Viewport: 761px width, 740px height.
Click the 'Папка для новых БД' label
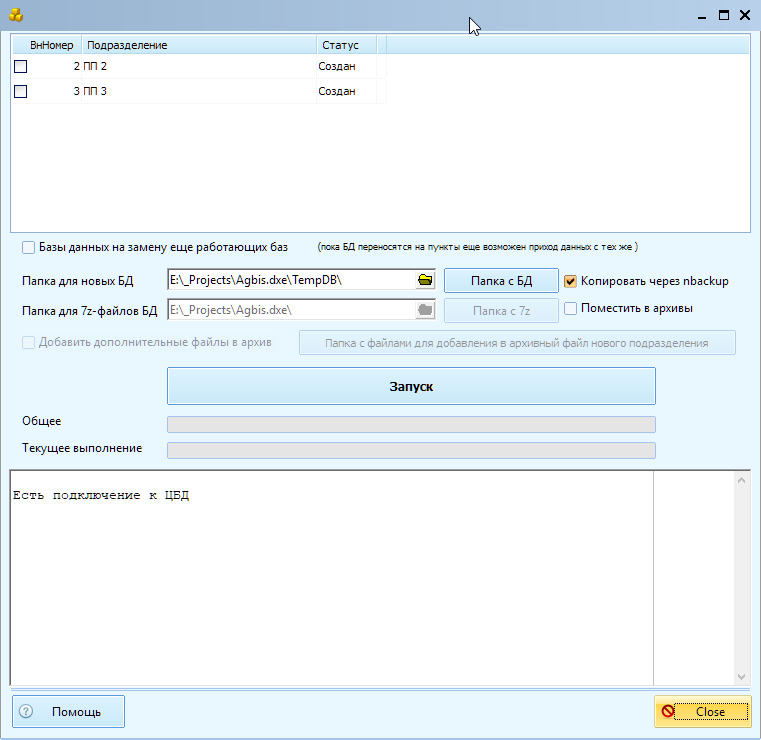pos(78,281)
